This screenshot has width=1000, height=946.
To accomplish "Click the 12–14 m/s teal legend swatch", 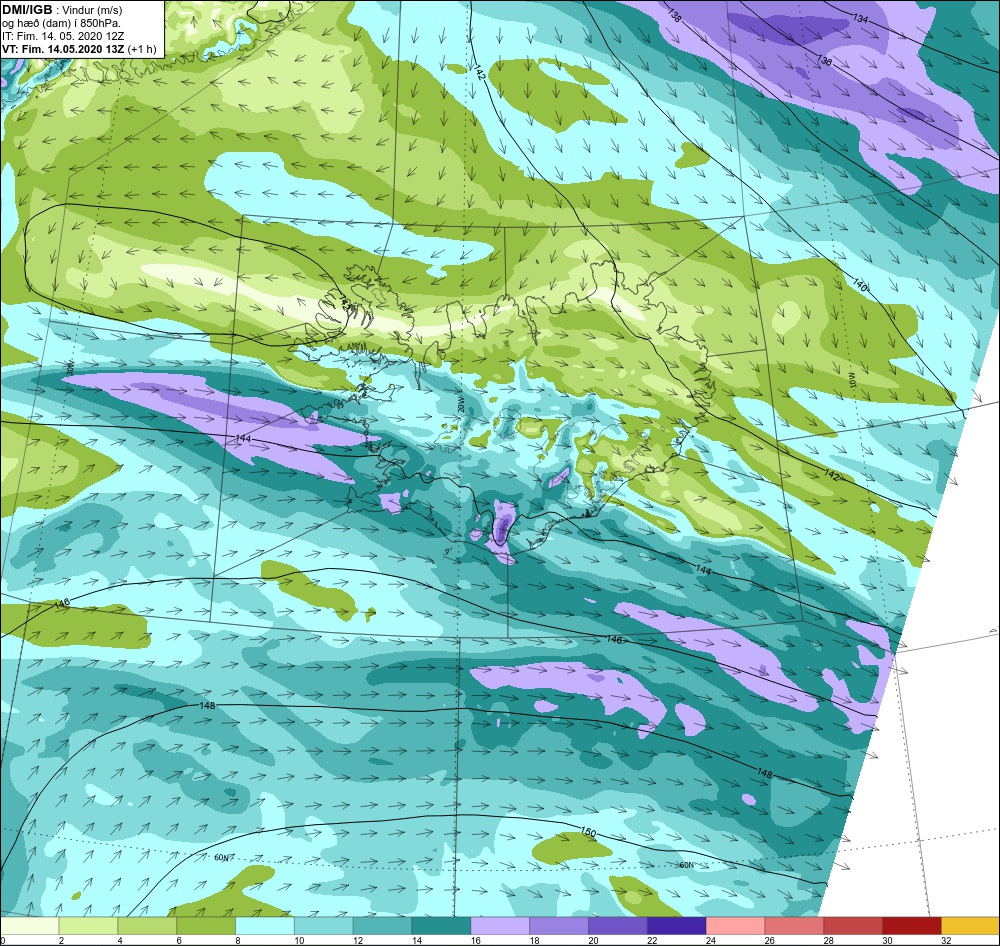I will [x=383, y=926].
